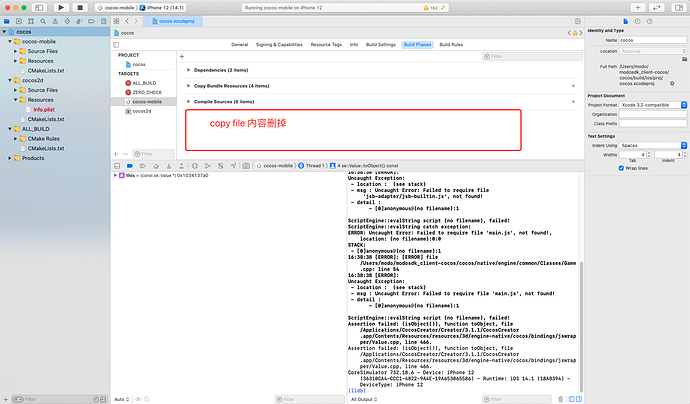Image resolution: width=690 pixels, height=404 pixels.
Task: Hide the debug area with its toggle
Action: coord(117,166)
